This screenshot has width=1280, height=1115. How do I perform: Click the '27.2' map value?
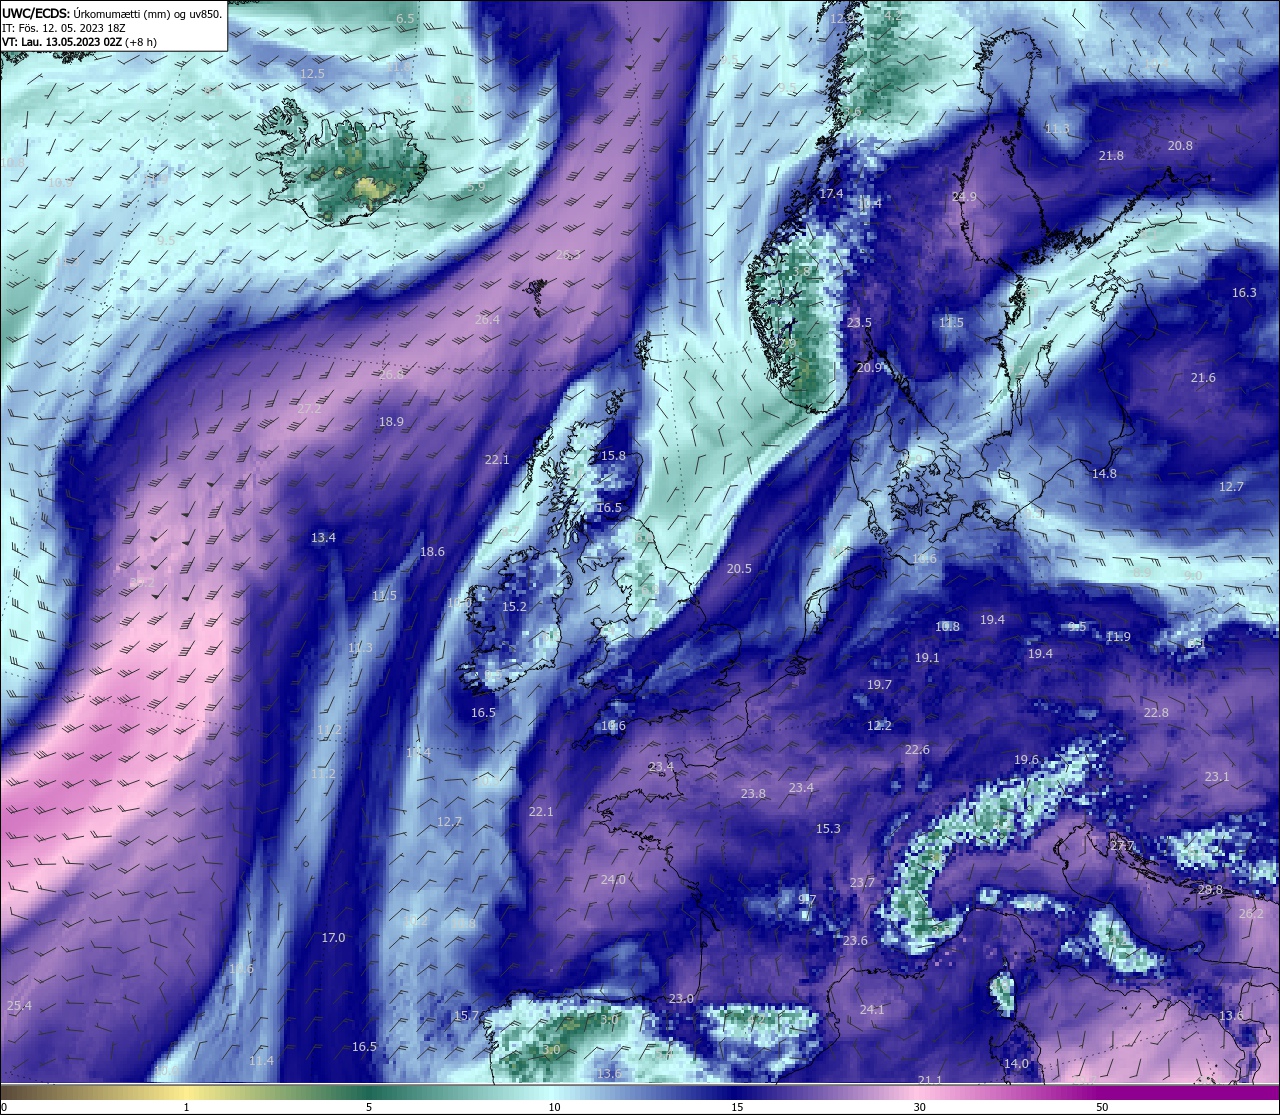pyautogui.click(x=310, y=409)
